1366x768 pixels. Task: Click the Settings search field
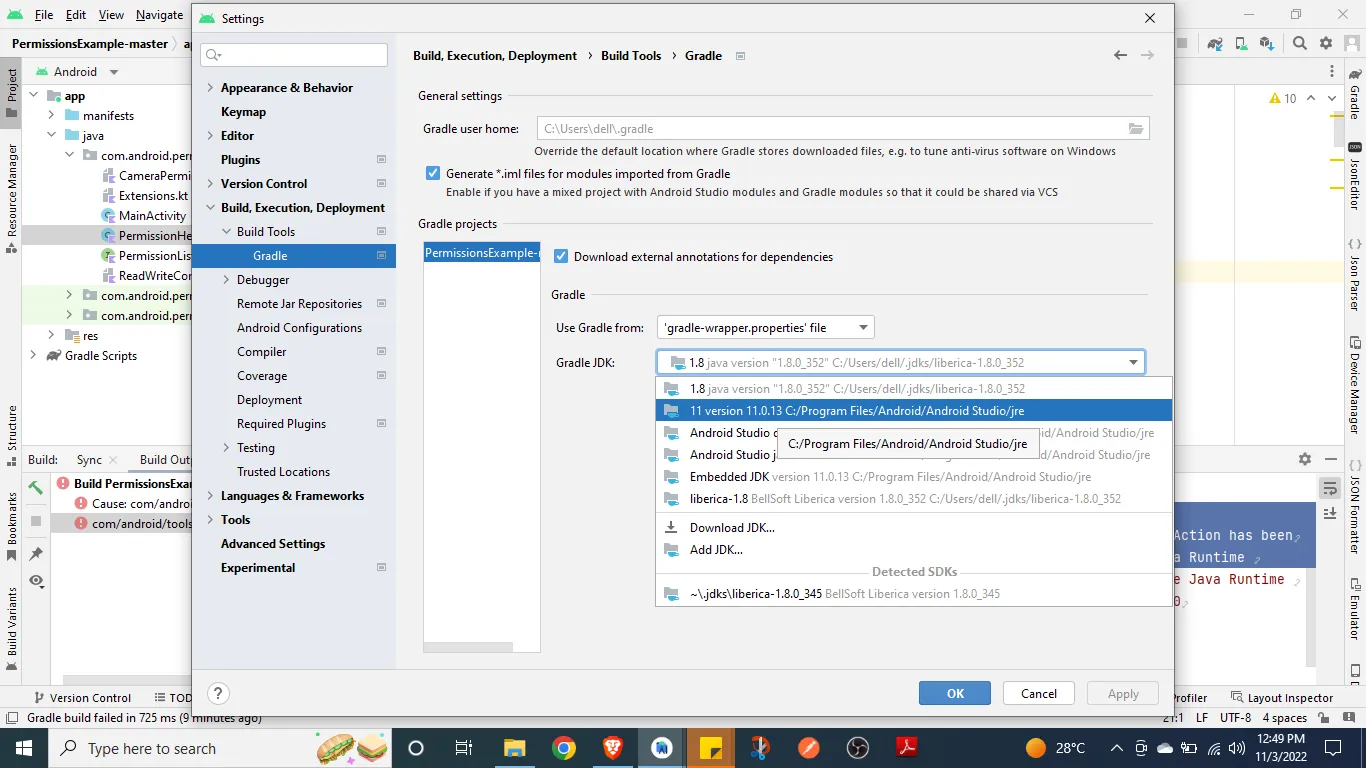[x=294, y=55]
